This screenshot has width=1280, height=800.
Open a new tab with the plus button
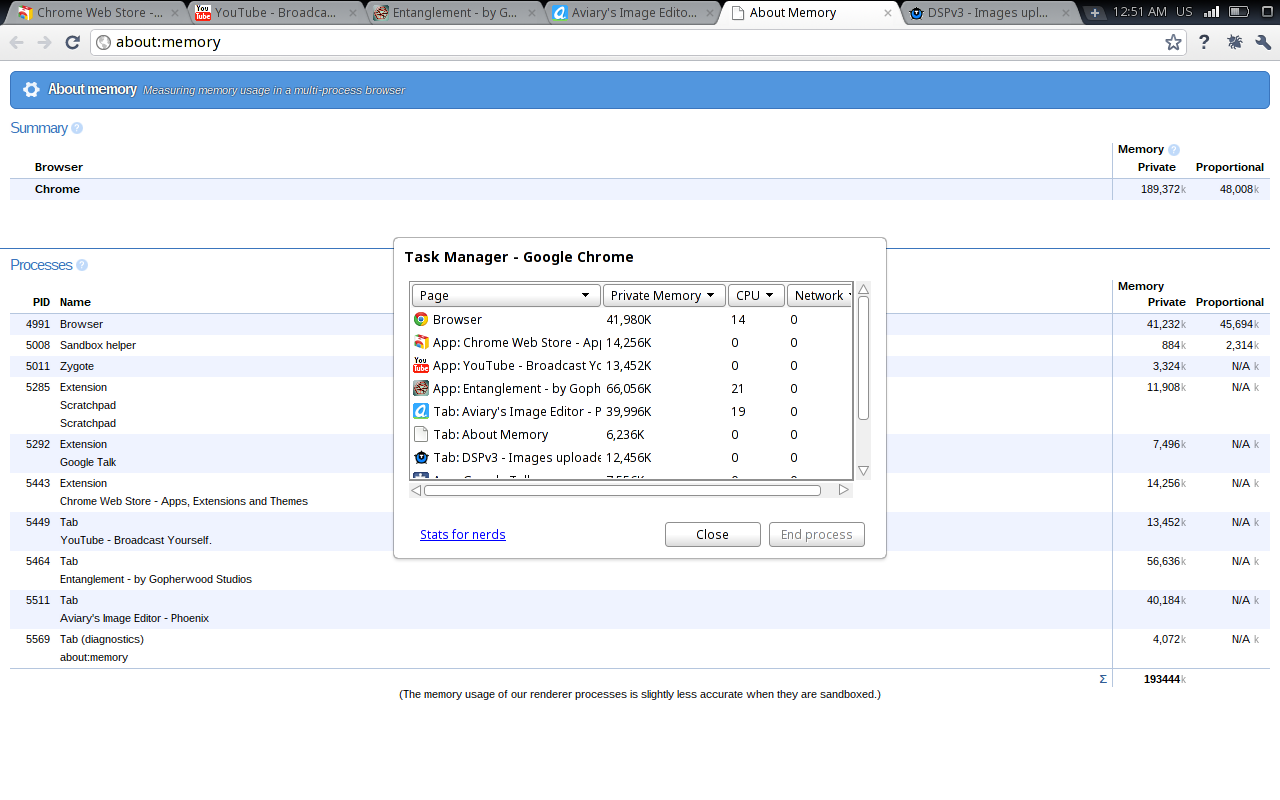1095,13
